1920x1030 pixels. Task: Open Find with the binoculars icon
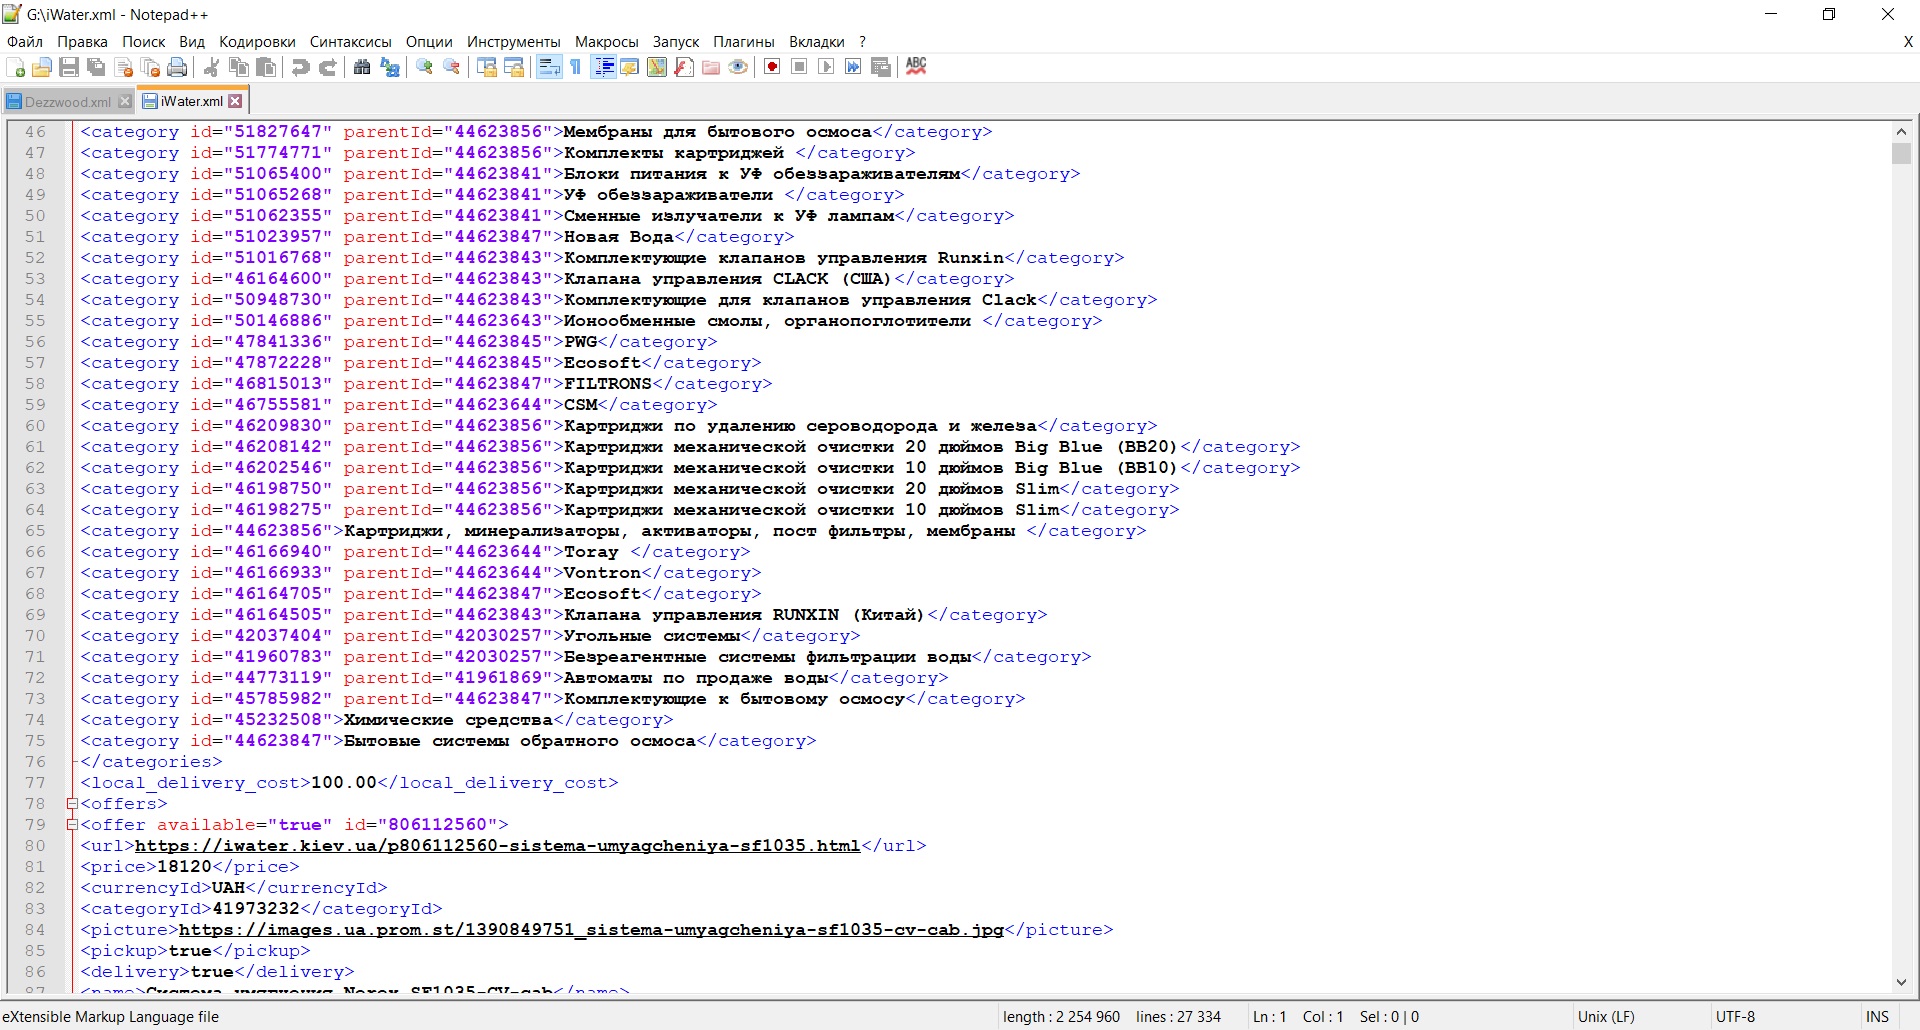coord(362,67)
